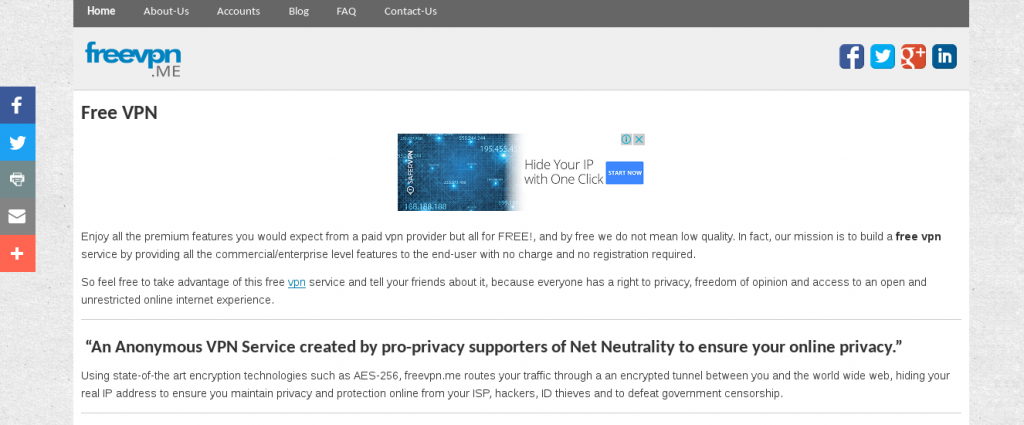Screen dimensions: 1024x425
Task: Close the SaferVPN advertisement
Action: click(638, 140)
